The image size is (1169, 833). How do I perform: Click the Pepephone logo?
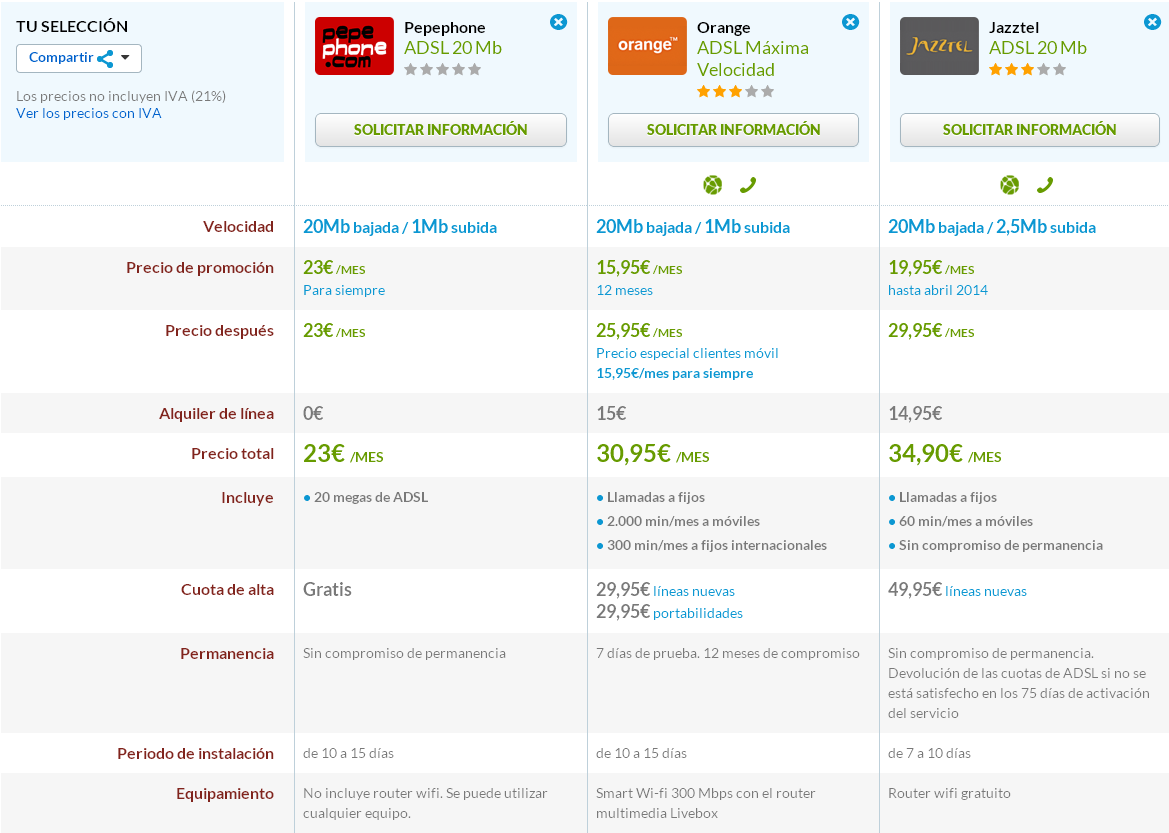point(354,46)
